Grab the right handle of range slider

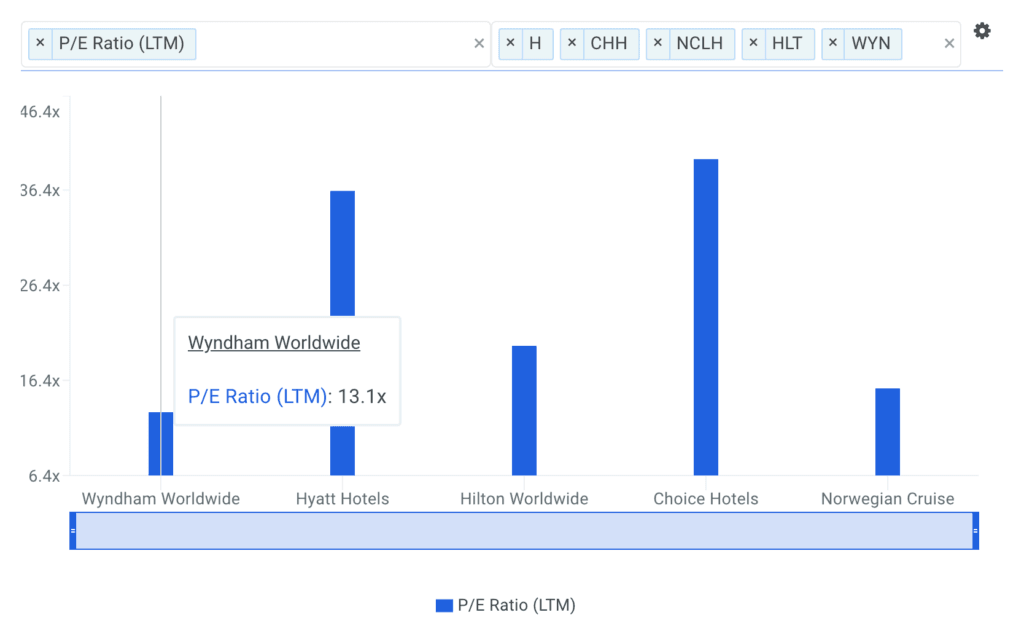(x=975, y=531)
